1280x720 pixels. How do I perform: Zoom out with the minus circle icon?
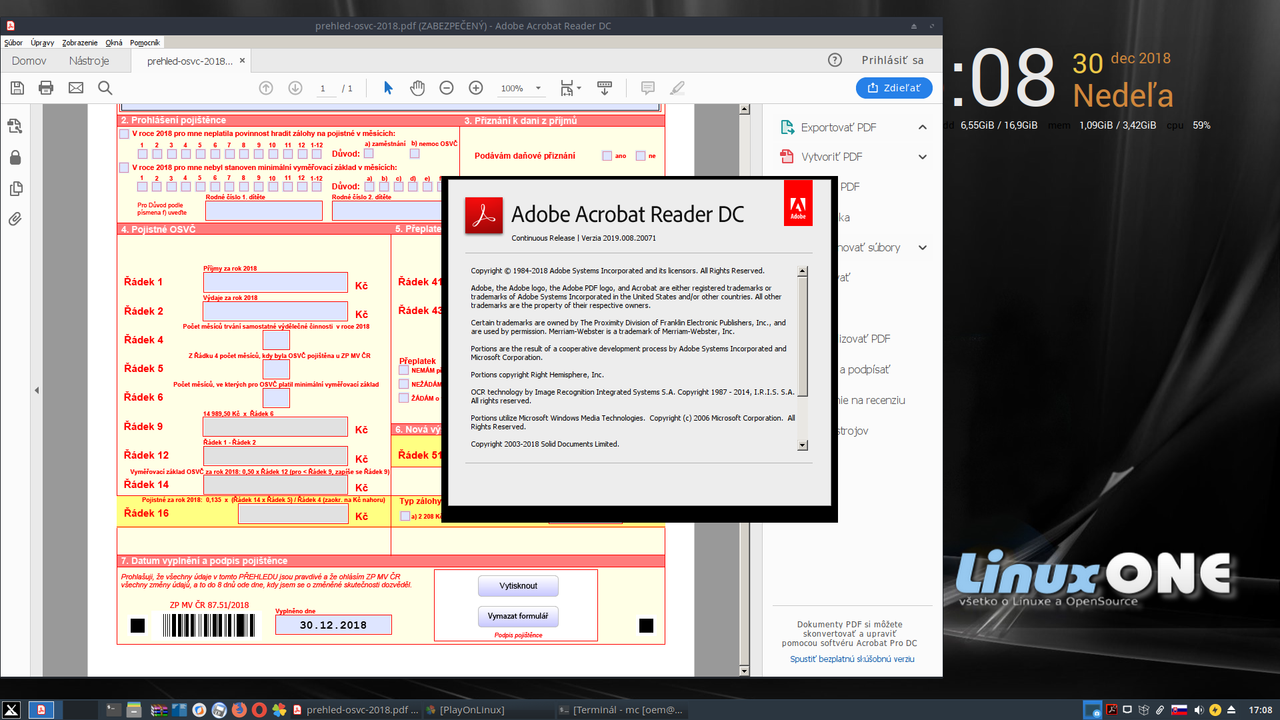tap(447, 88)
